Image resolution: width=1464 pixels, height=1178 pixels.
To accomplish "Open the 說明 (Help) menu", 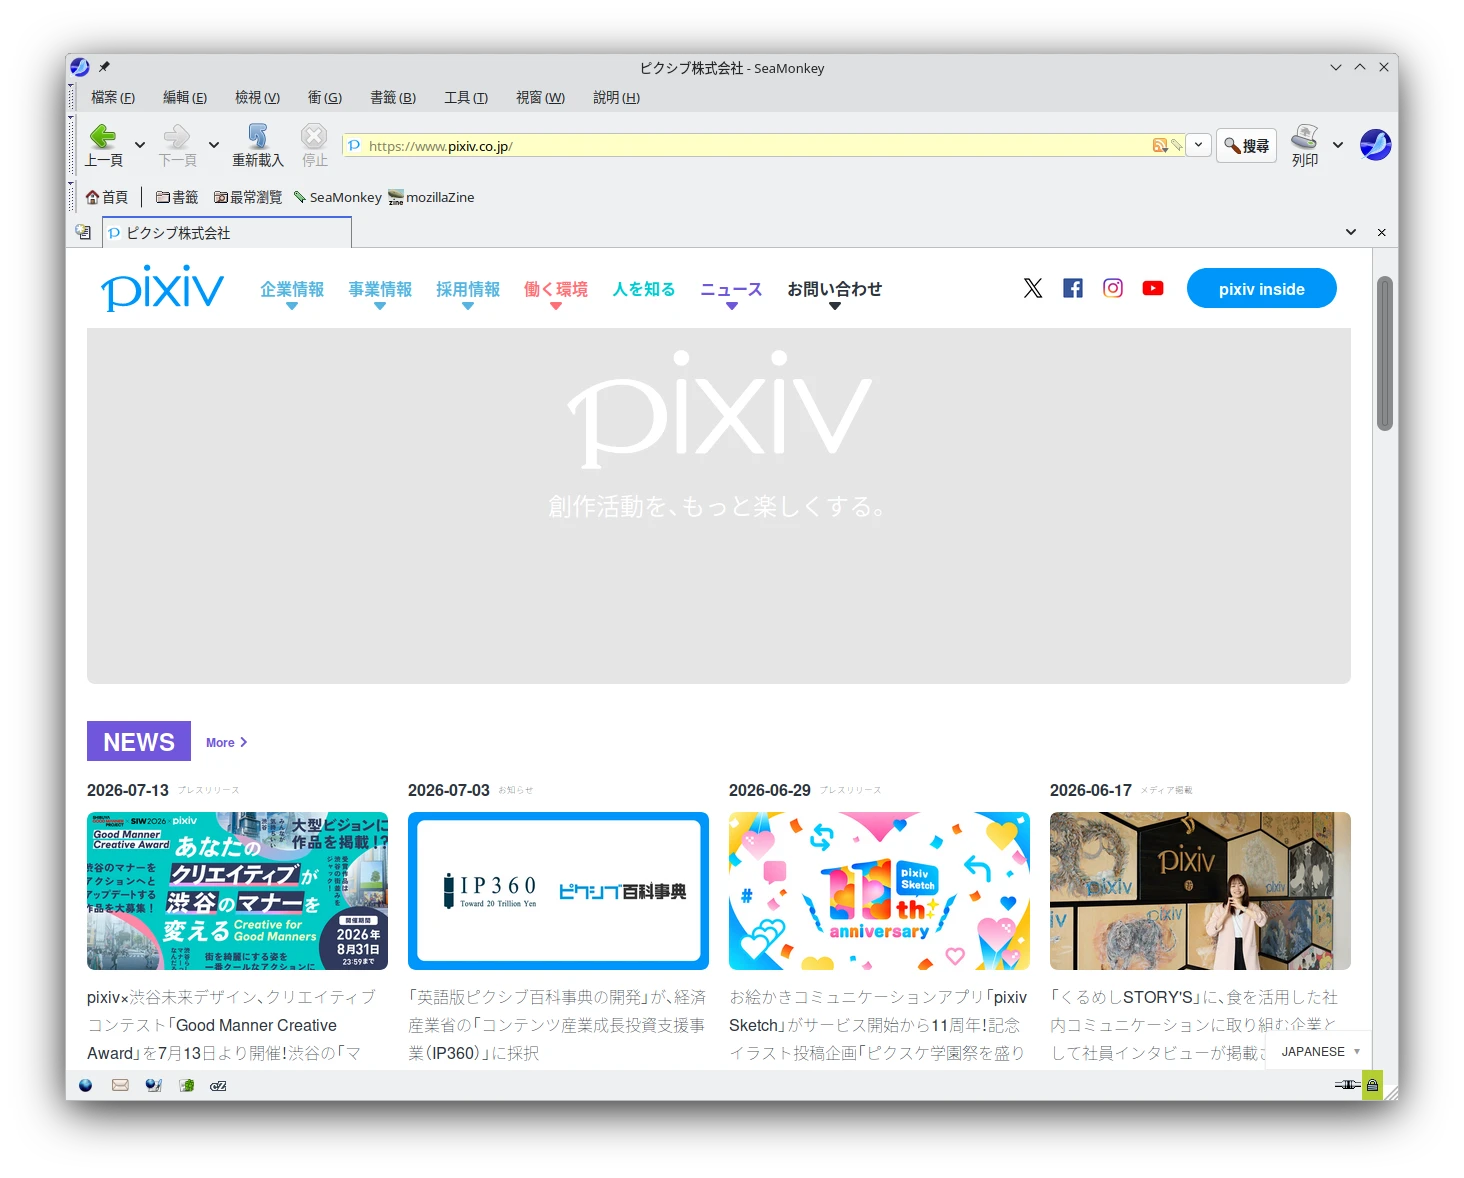I will coord(616,97).
